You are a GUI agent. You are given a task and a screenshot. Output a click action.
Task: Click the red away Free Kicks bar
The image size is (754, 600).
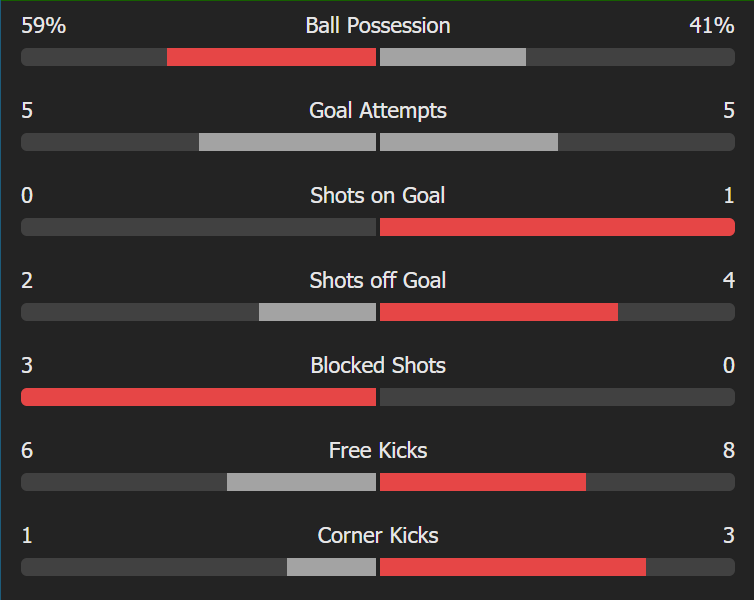click(x=483, y=482)
